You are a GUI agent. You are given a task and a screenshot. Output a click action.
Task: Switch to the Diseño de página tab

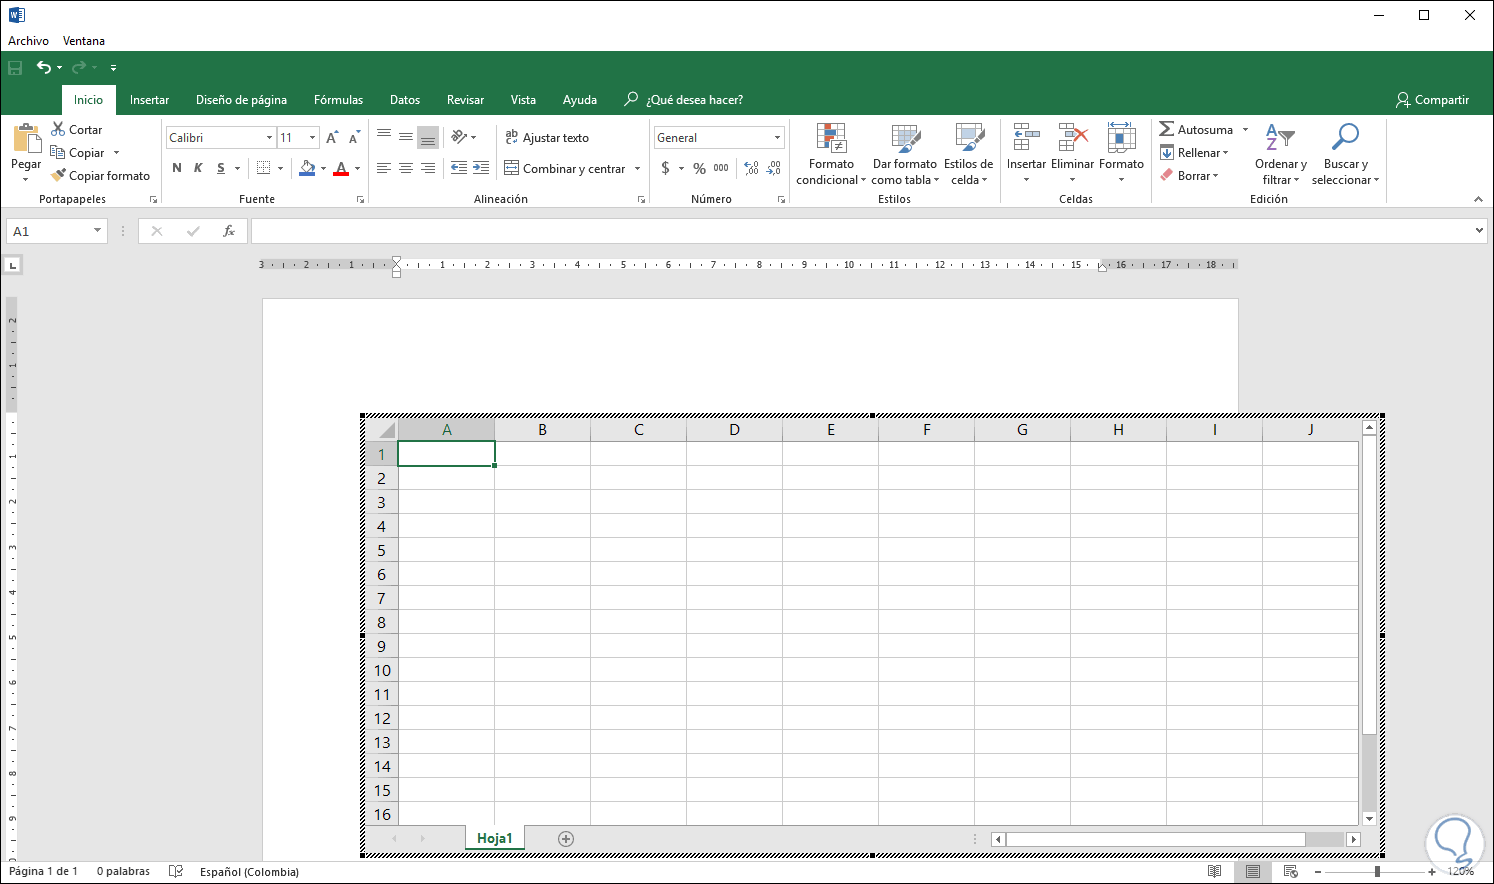click(x=241, y=100)
